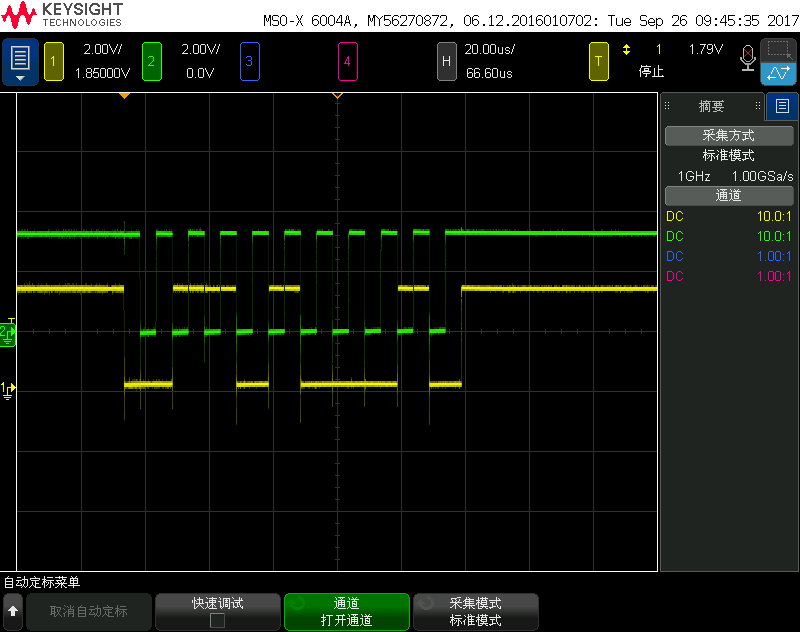Screen dimensions: 800x632
Task: Click the channel 1 2.00V/ scale value
Action: pyautogui.click(x=103, y=49)
